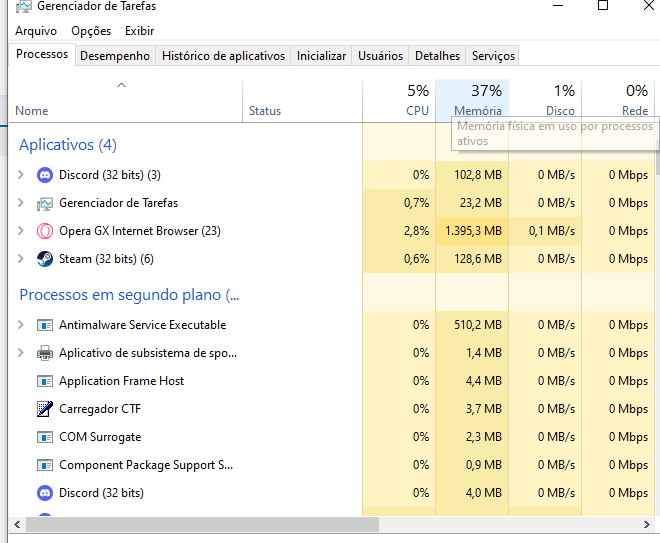Sort by the Memória column header
The image size is (660, 543).
click(472, 101)
